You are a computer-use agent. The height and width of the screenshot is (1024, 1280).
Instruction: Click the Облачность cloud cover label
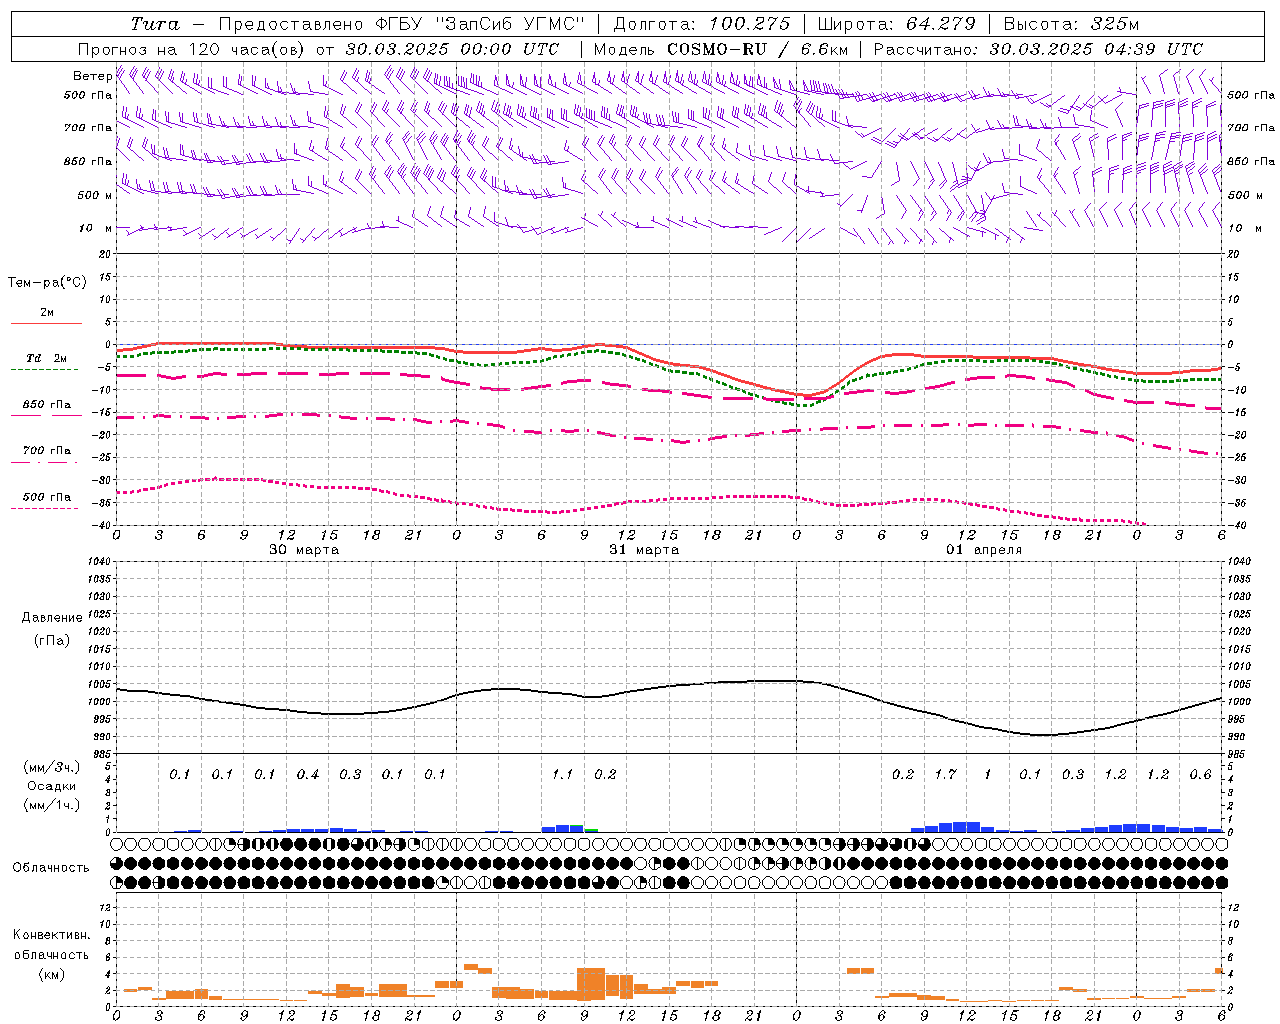pos(51,867)
